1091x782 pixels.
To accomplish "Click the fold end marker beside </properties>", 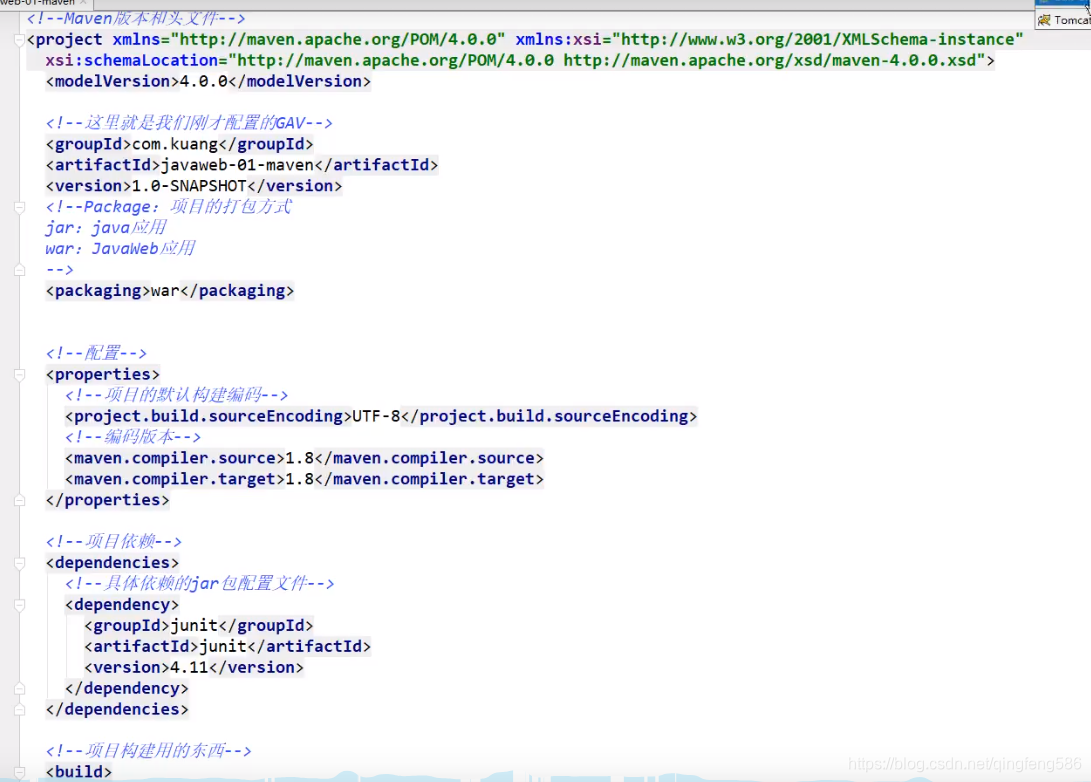I will coord(19,500).
